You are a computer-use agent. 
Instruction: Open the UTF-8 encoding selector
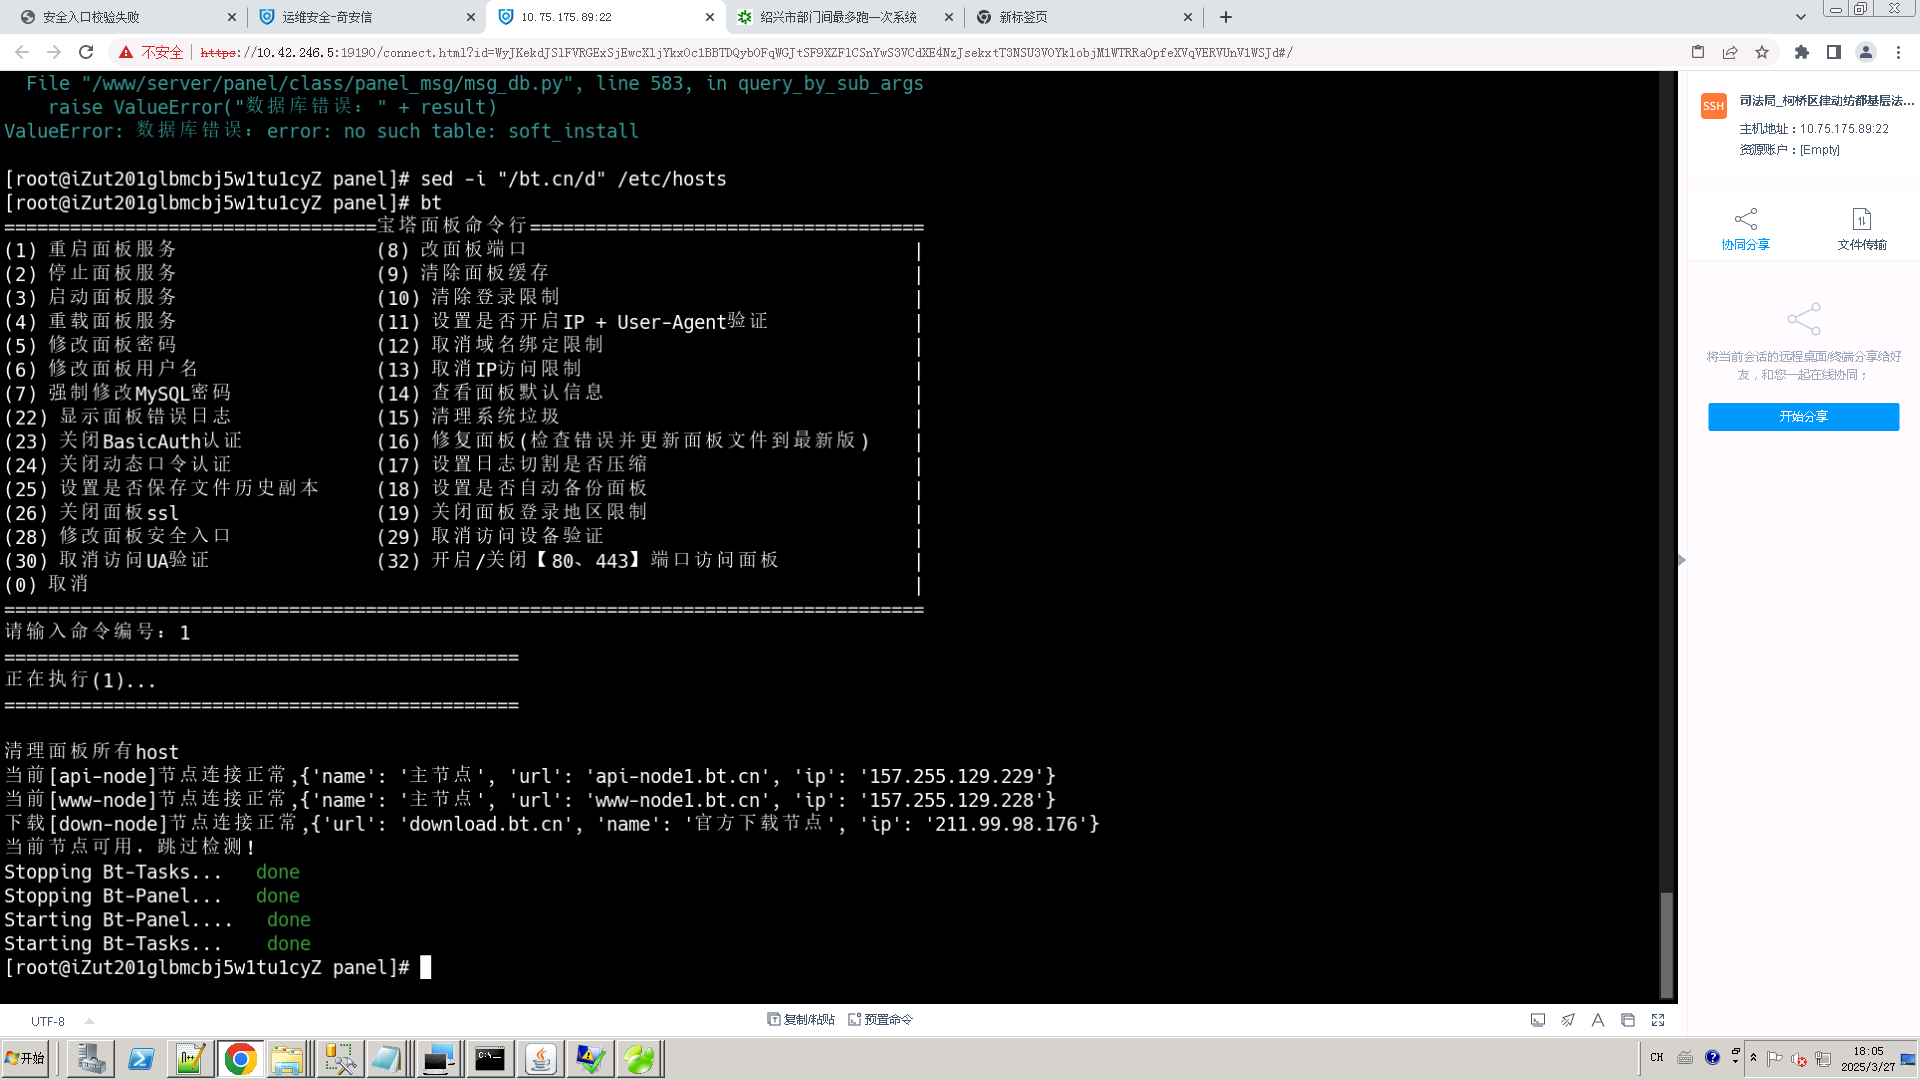tap(61, 1021)
